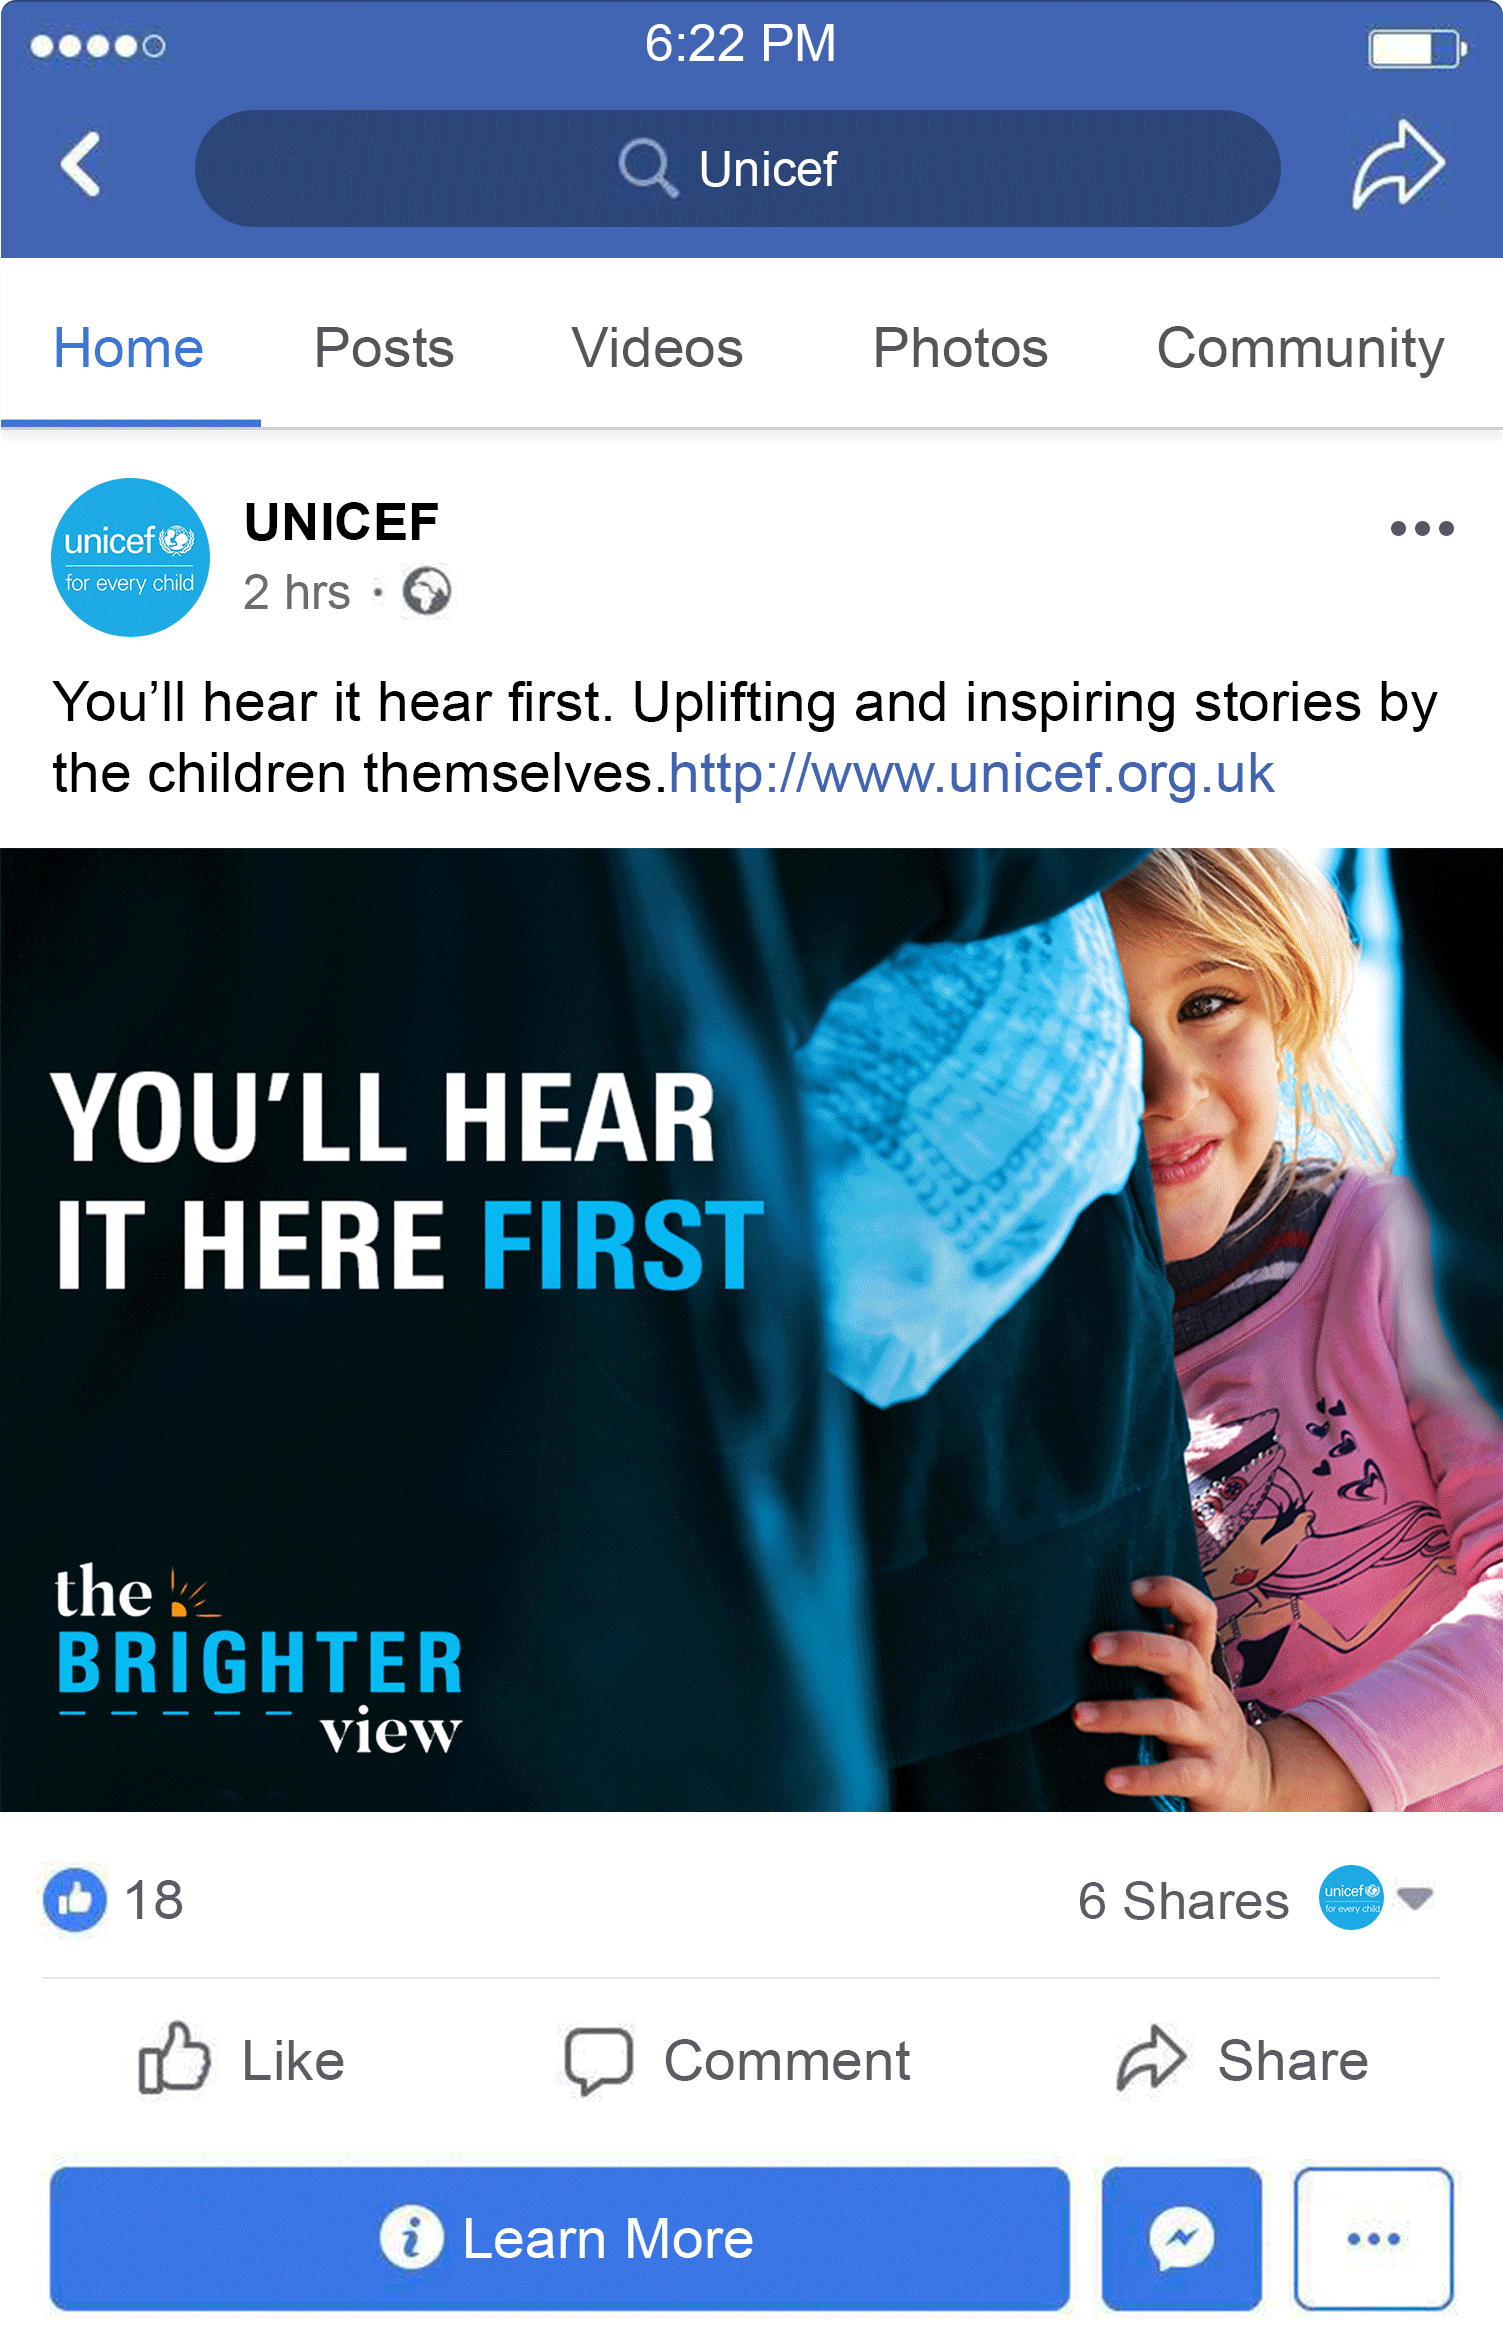The height and width of the screenshot is (2345, 1503).
Task: Open the unicef.org.uk link
Action: (x=971, y=774)
